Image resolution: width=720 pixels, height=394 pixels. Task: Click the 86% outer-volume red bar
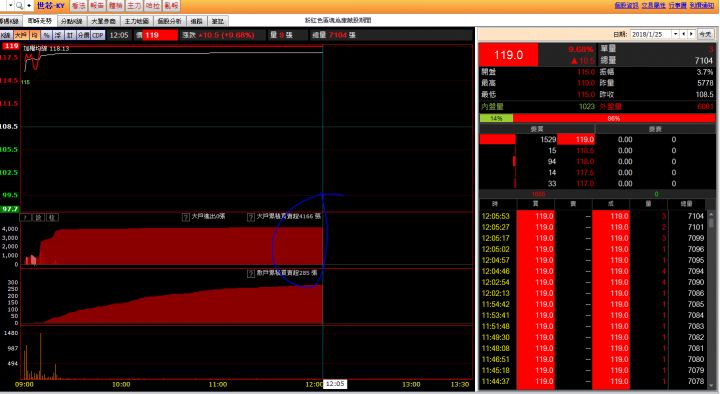[x=614, y=118]
